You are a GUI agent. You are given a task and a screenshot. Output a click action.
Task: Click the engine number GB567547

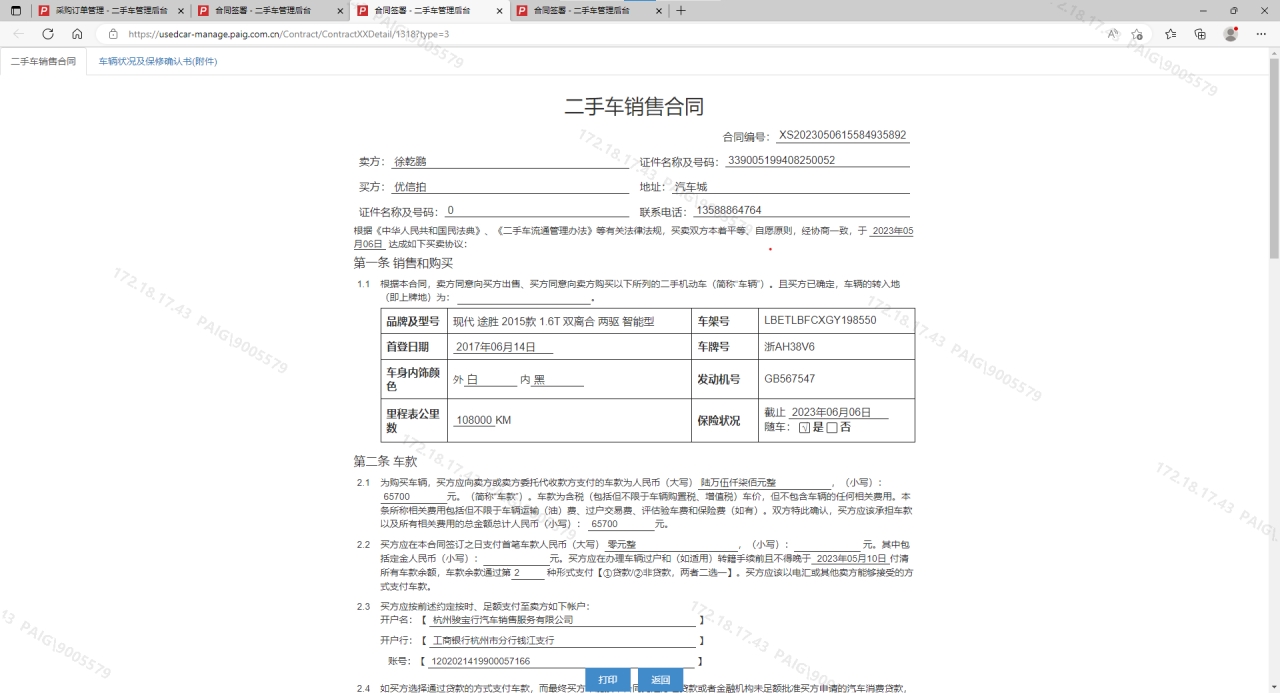(789, 379)
